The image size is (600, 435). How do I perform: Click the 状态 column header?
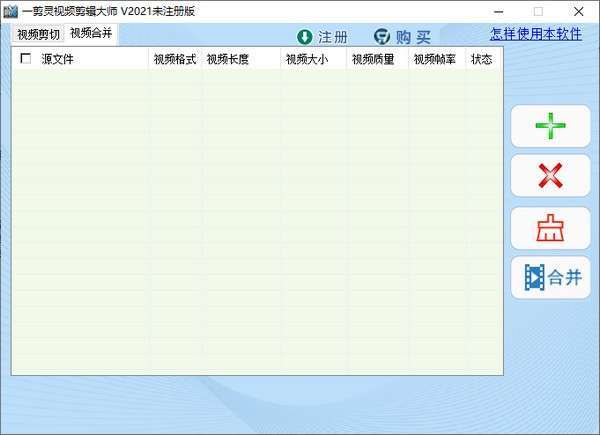(481, 59)
